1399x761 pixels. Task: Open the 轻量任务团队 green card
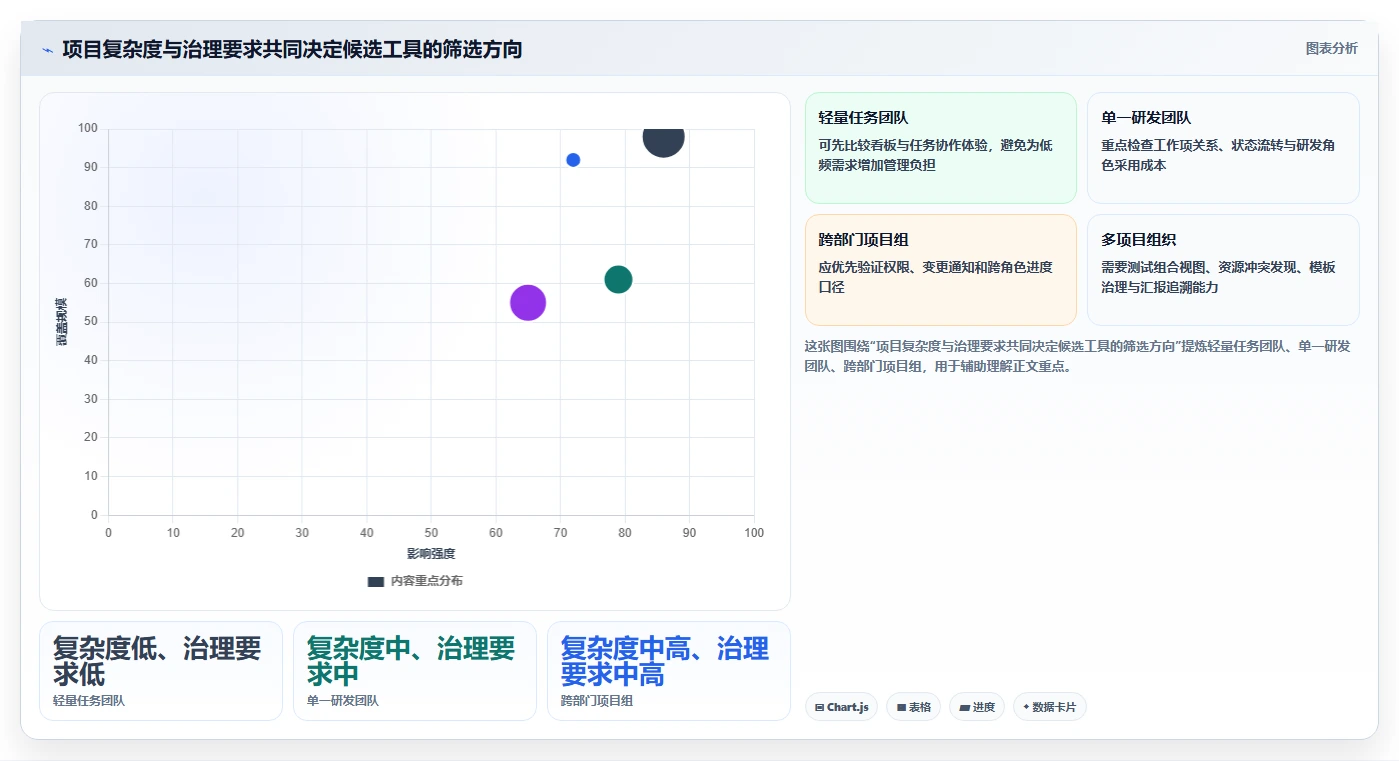click(x=941, y=148)
